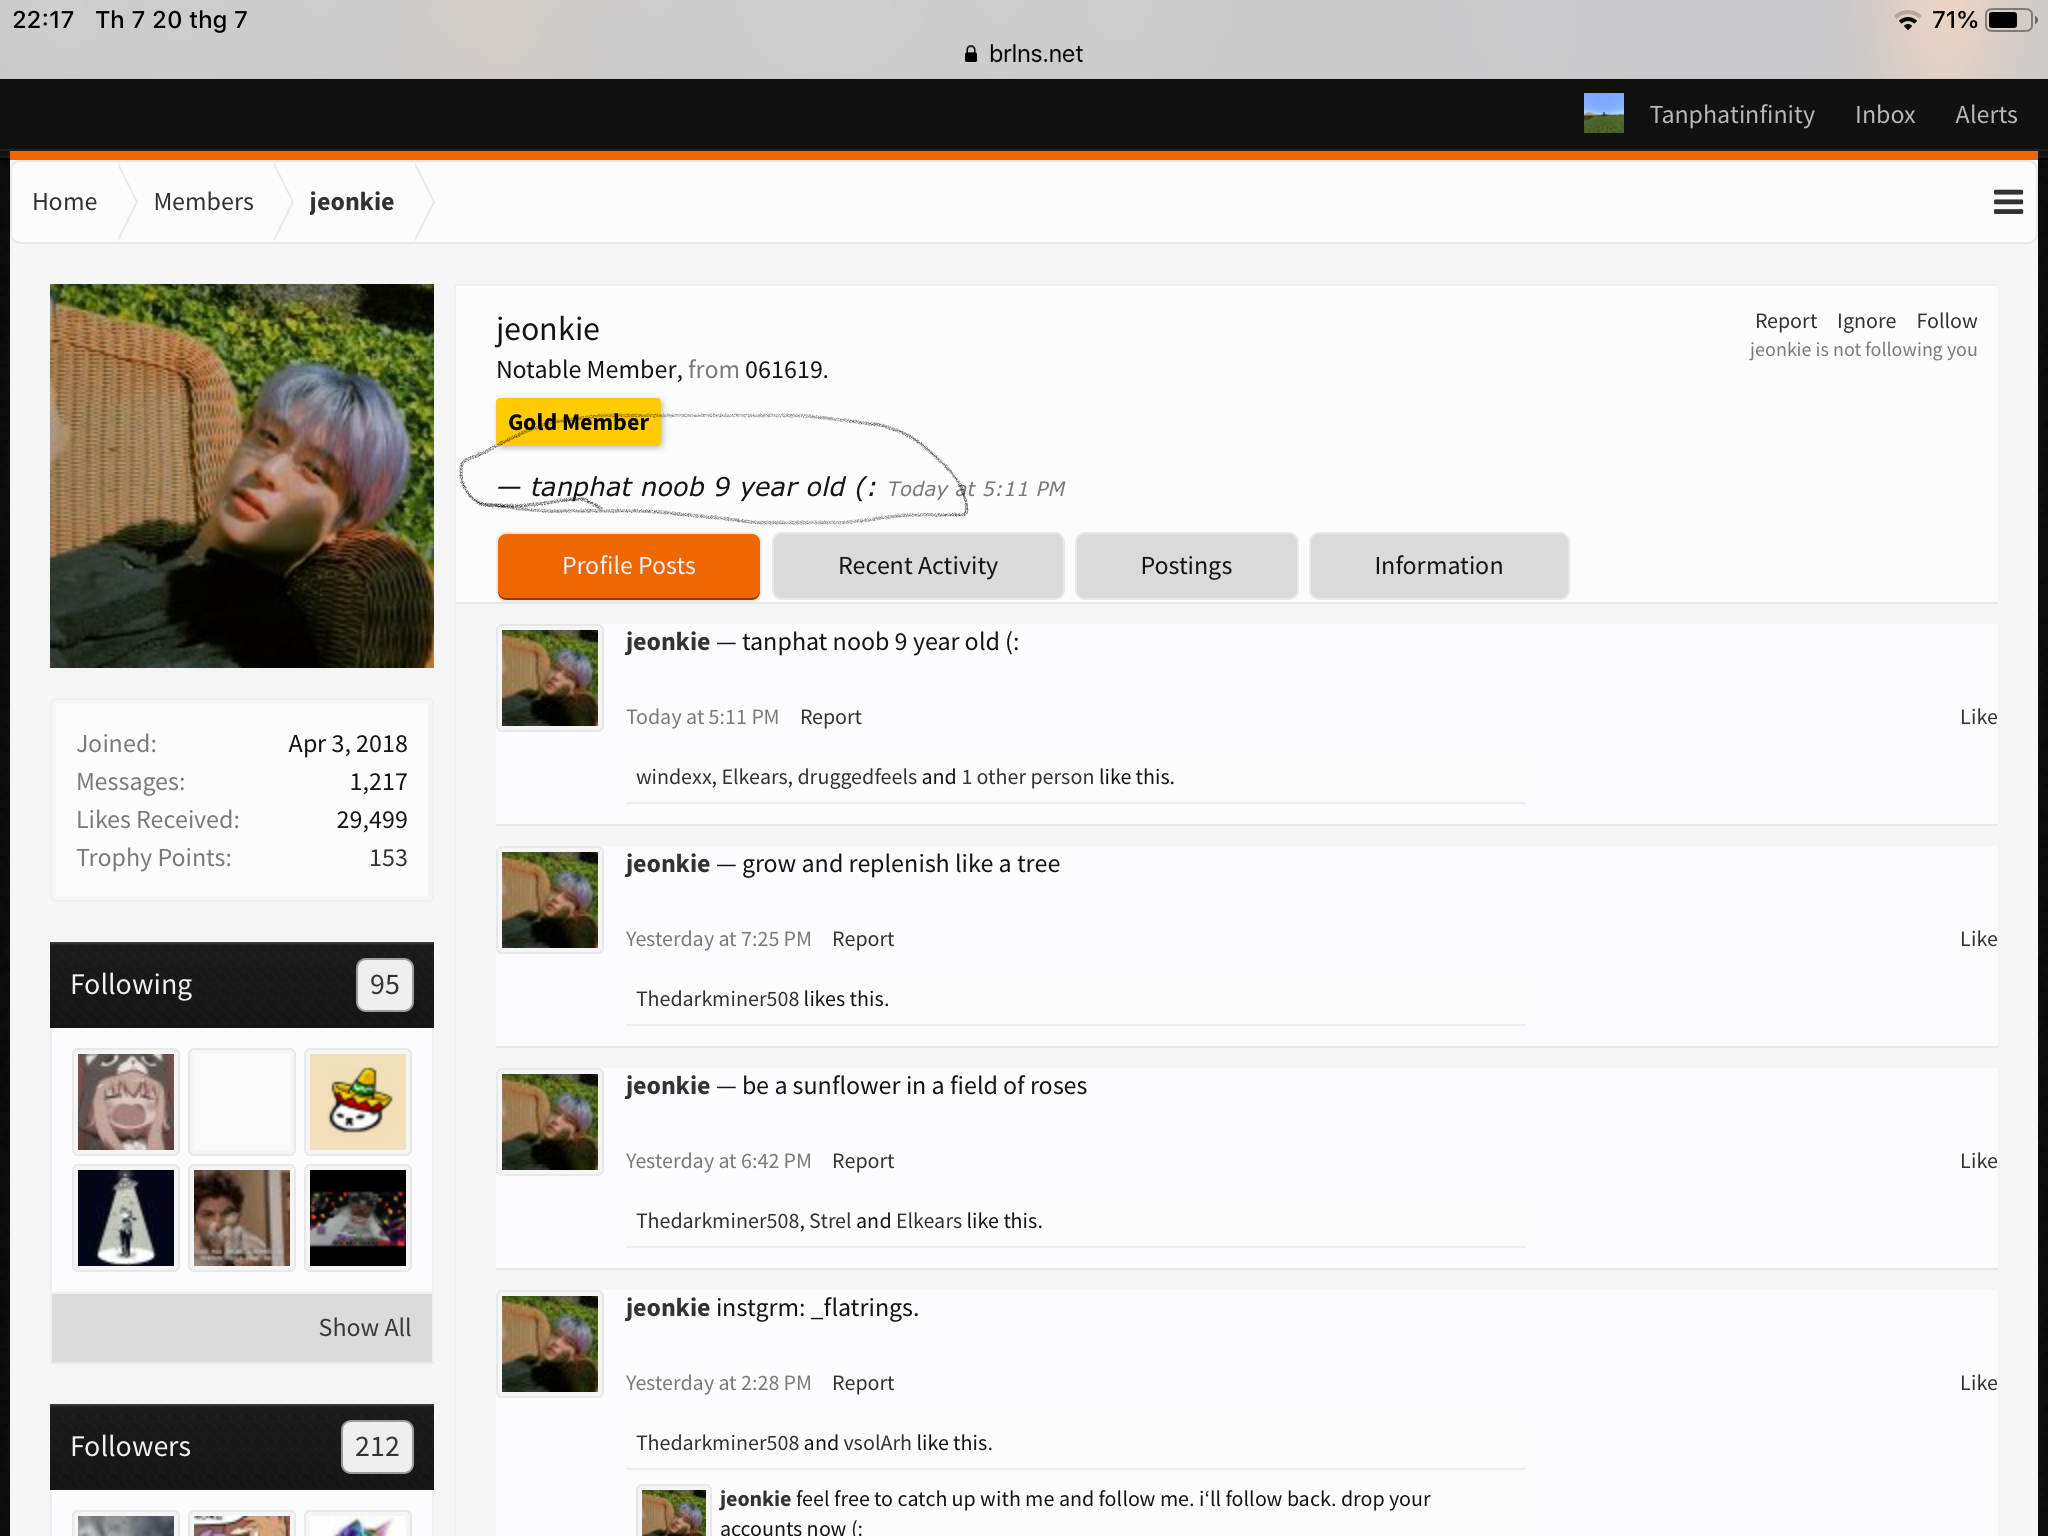Click Tanphatinfinity's small avatar in the navbar

pos(1603,114)
